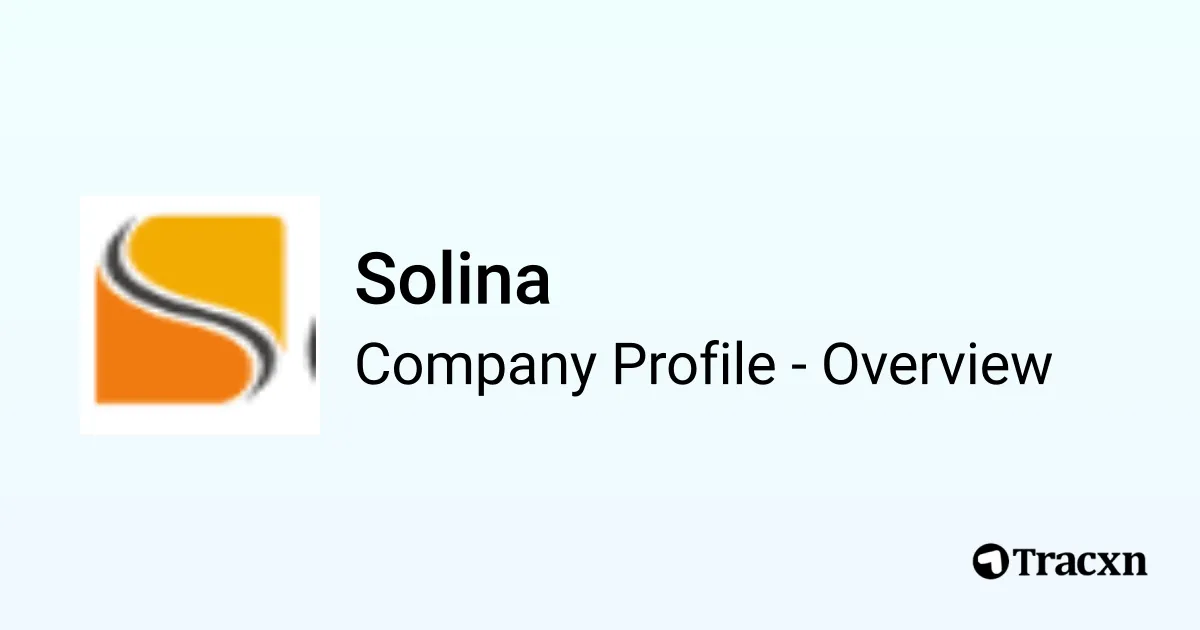Open the Tracxn wordmark link

coord(1080,561)
